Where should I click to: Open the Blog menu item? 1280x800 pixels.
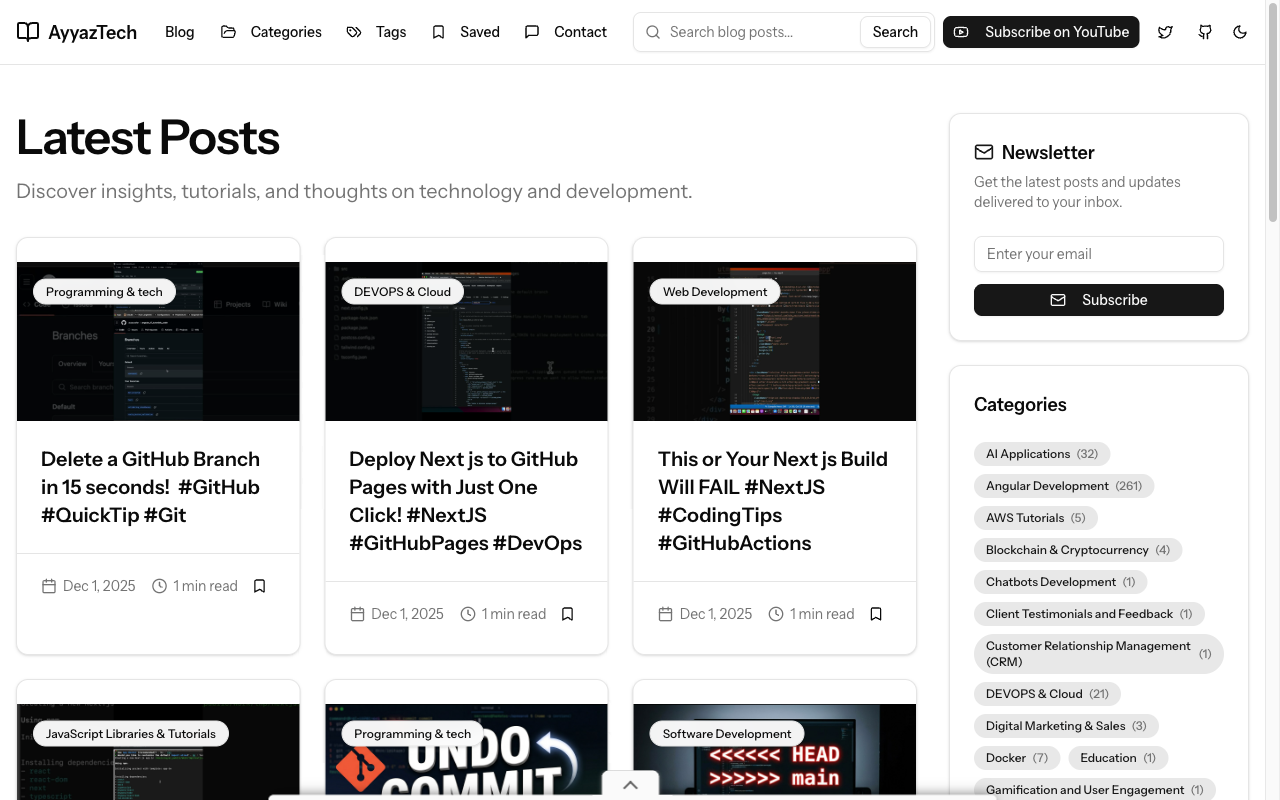point(180,31)
